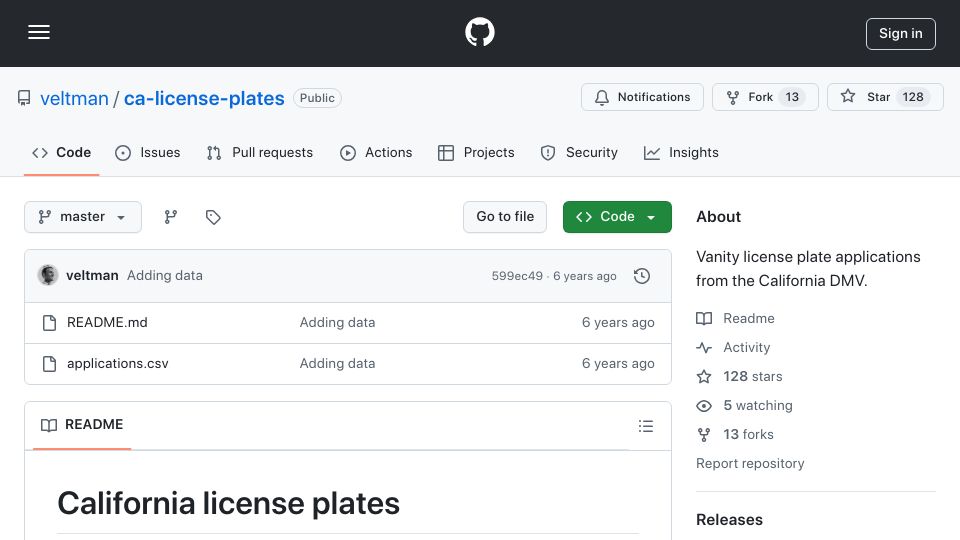Click the Fork count badge 13
Viewport: 960px width, 540px height.
click(792, 97)
